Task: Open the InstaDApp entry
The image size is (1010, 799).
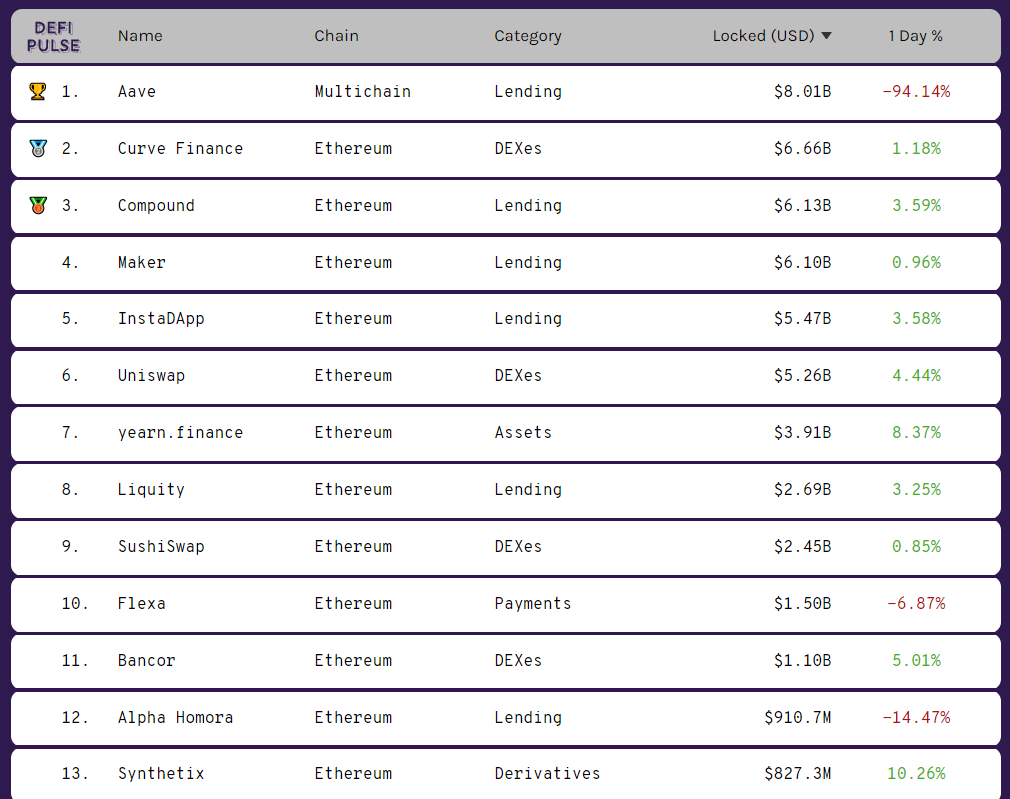Action: point(506,319)
